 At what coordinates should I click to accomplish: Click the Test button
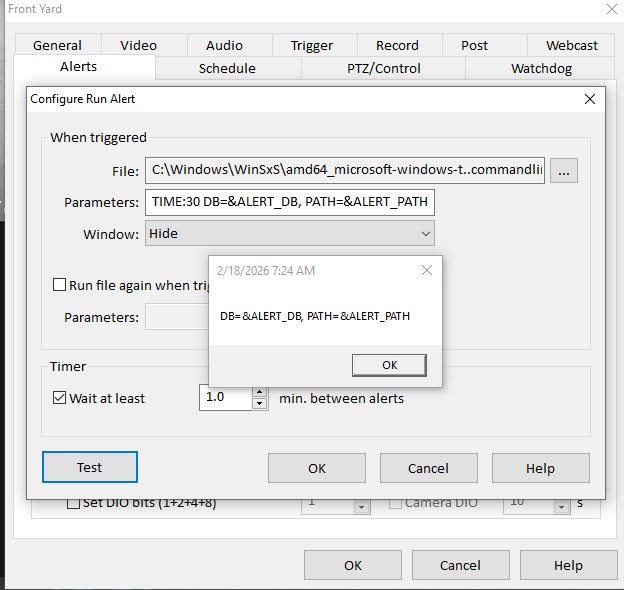point(90,467)
